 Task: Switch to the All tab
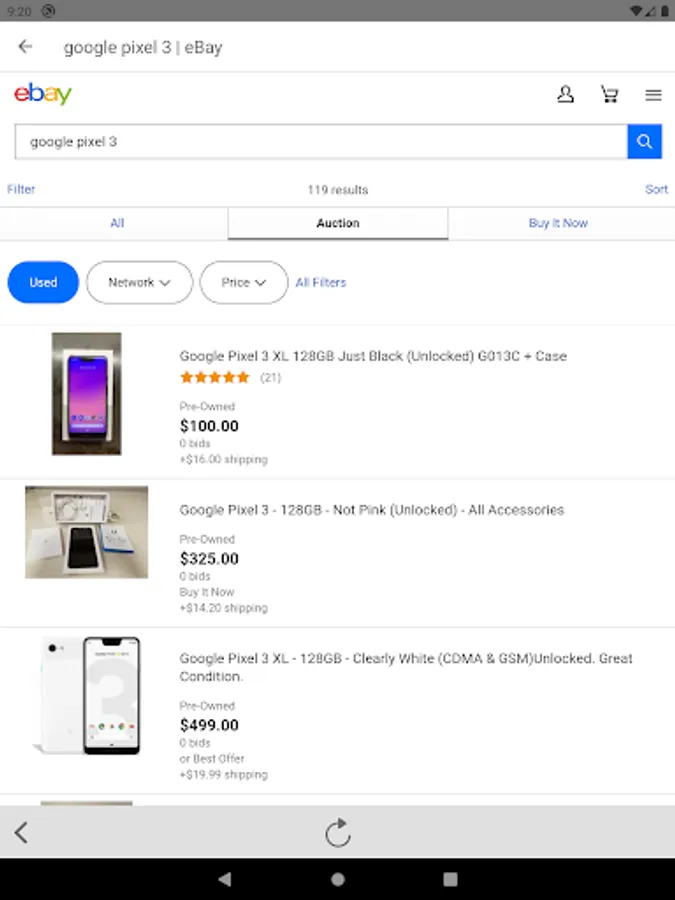[117, 223]
